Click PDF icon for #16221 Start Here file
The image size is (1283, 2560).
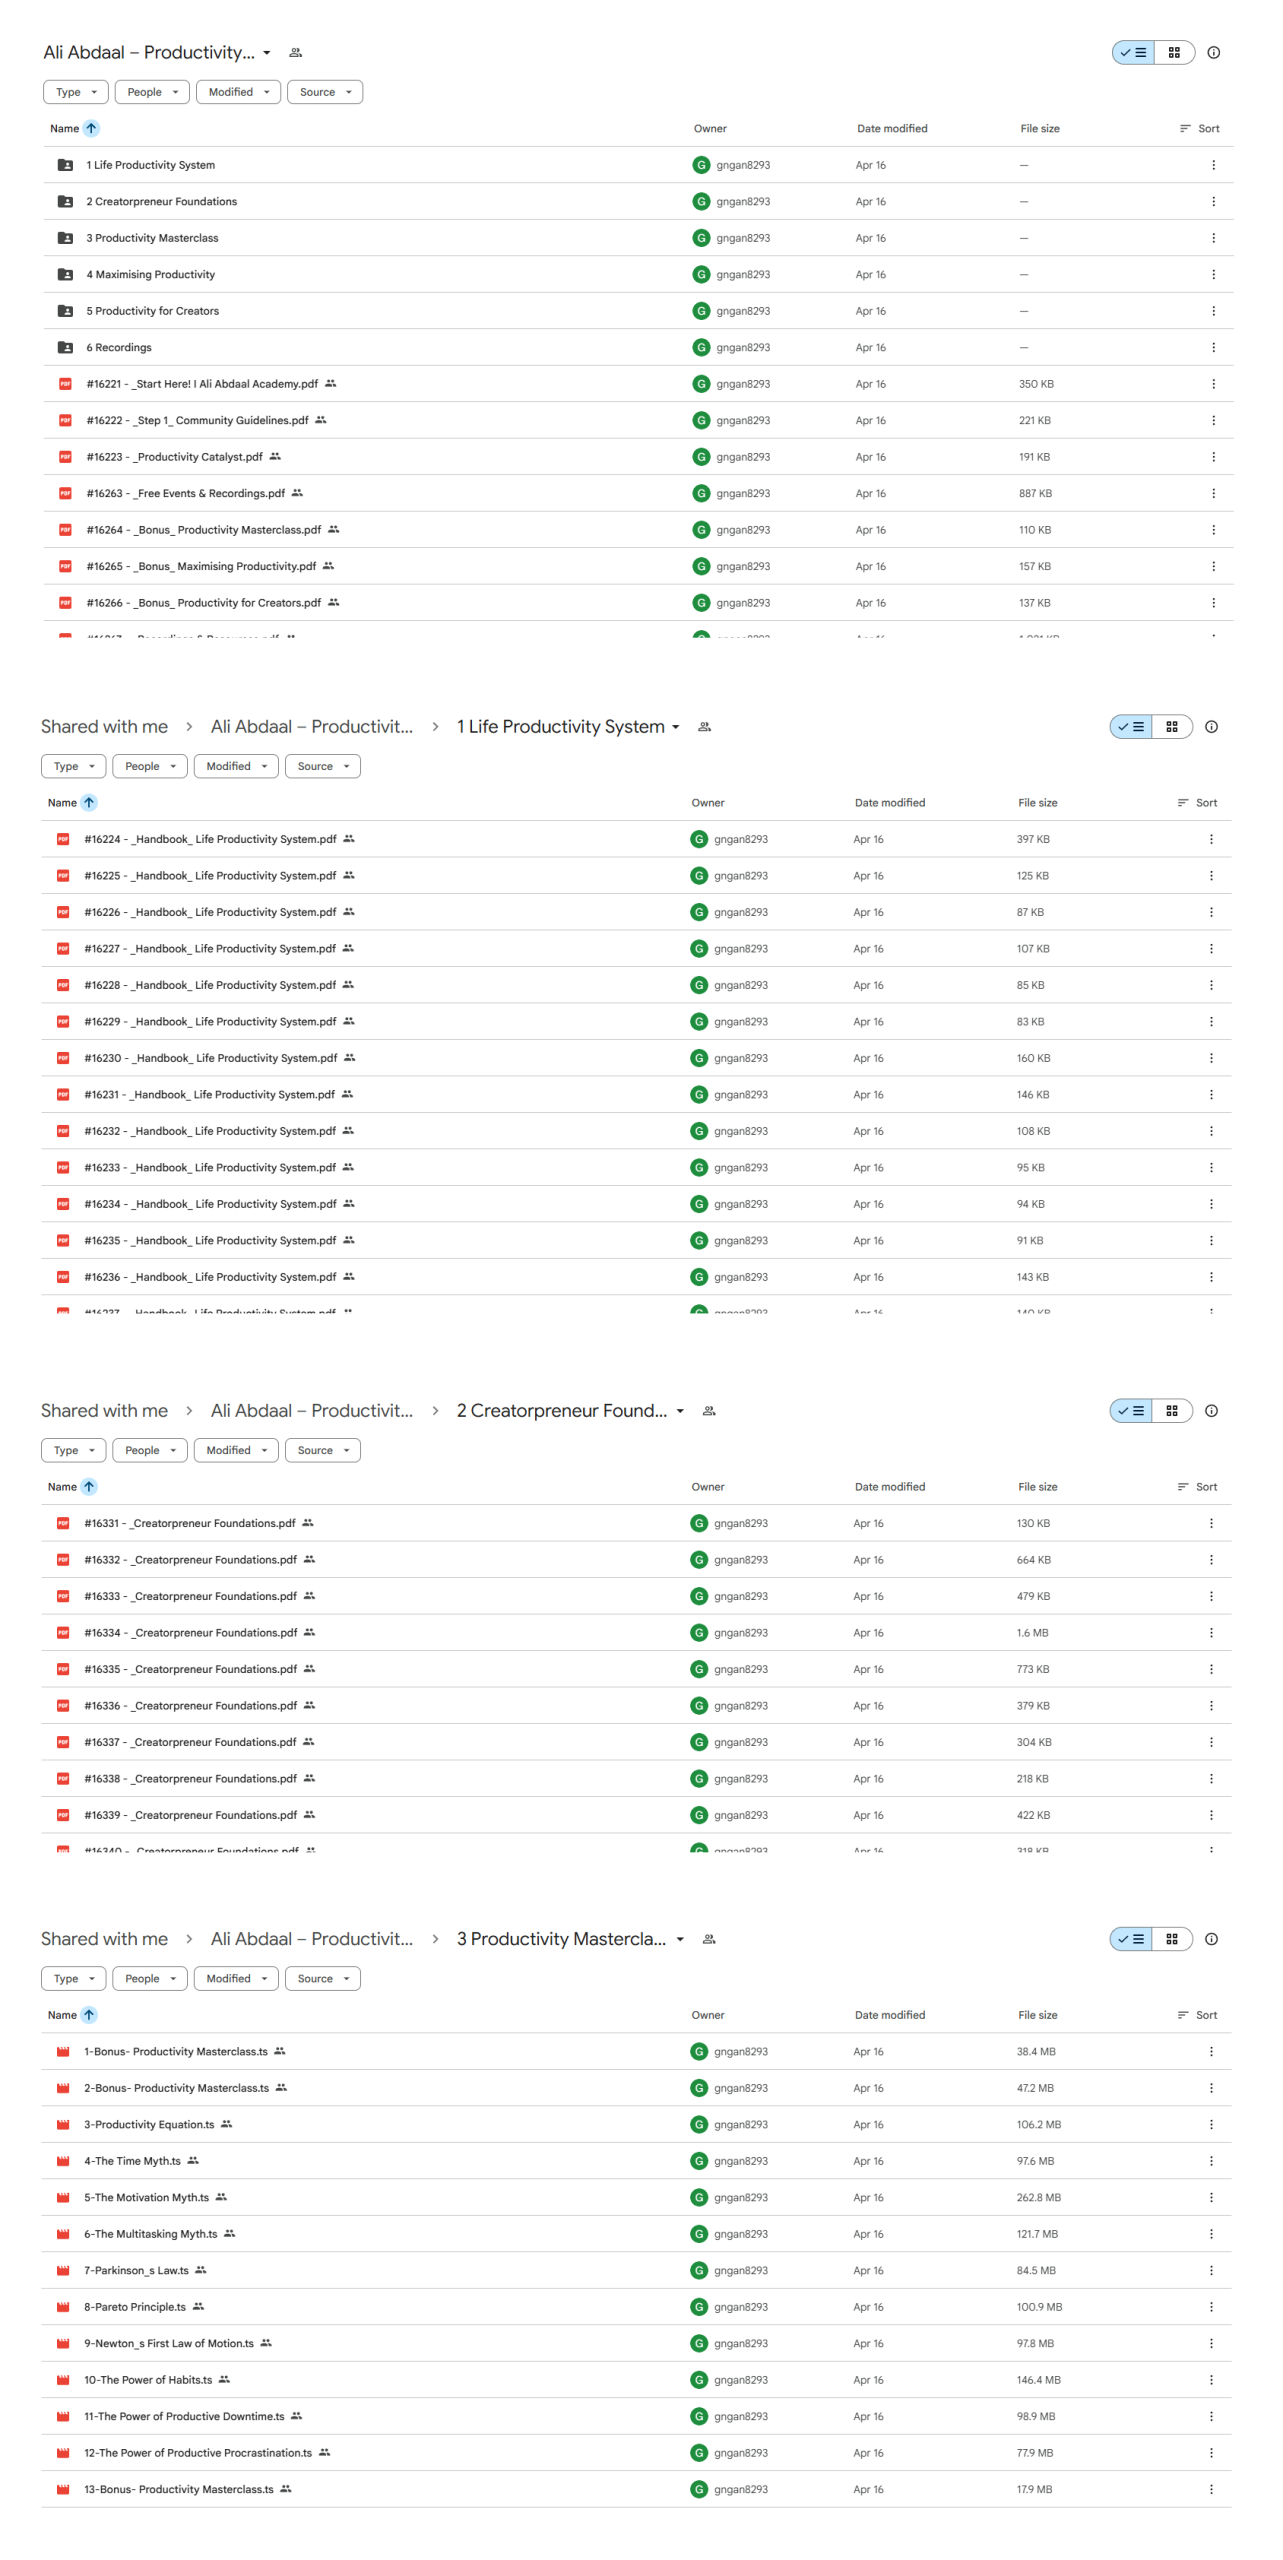[65, 384]
